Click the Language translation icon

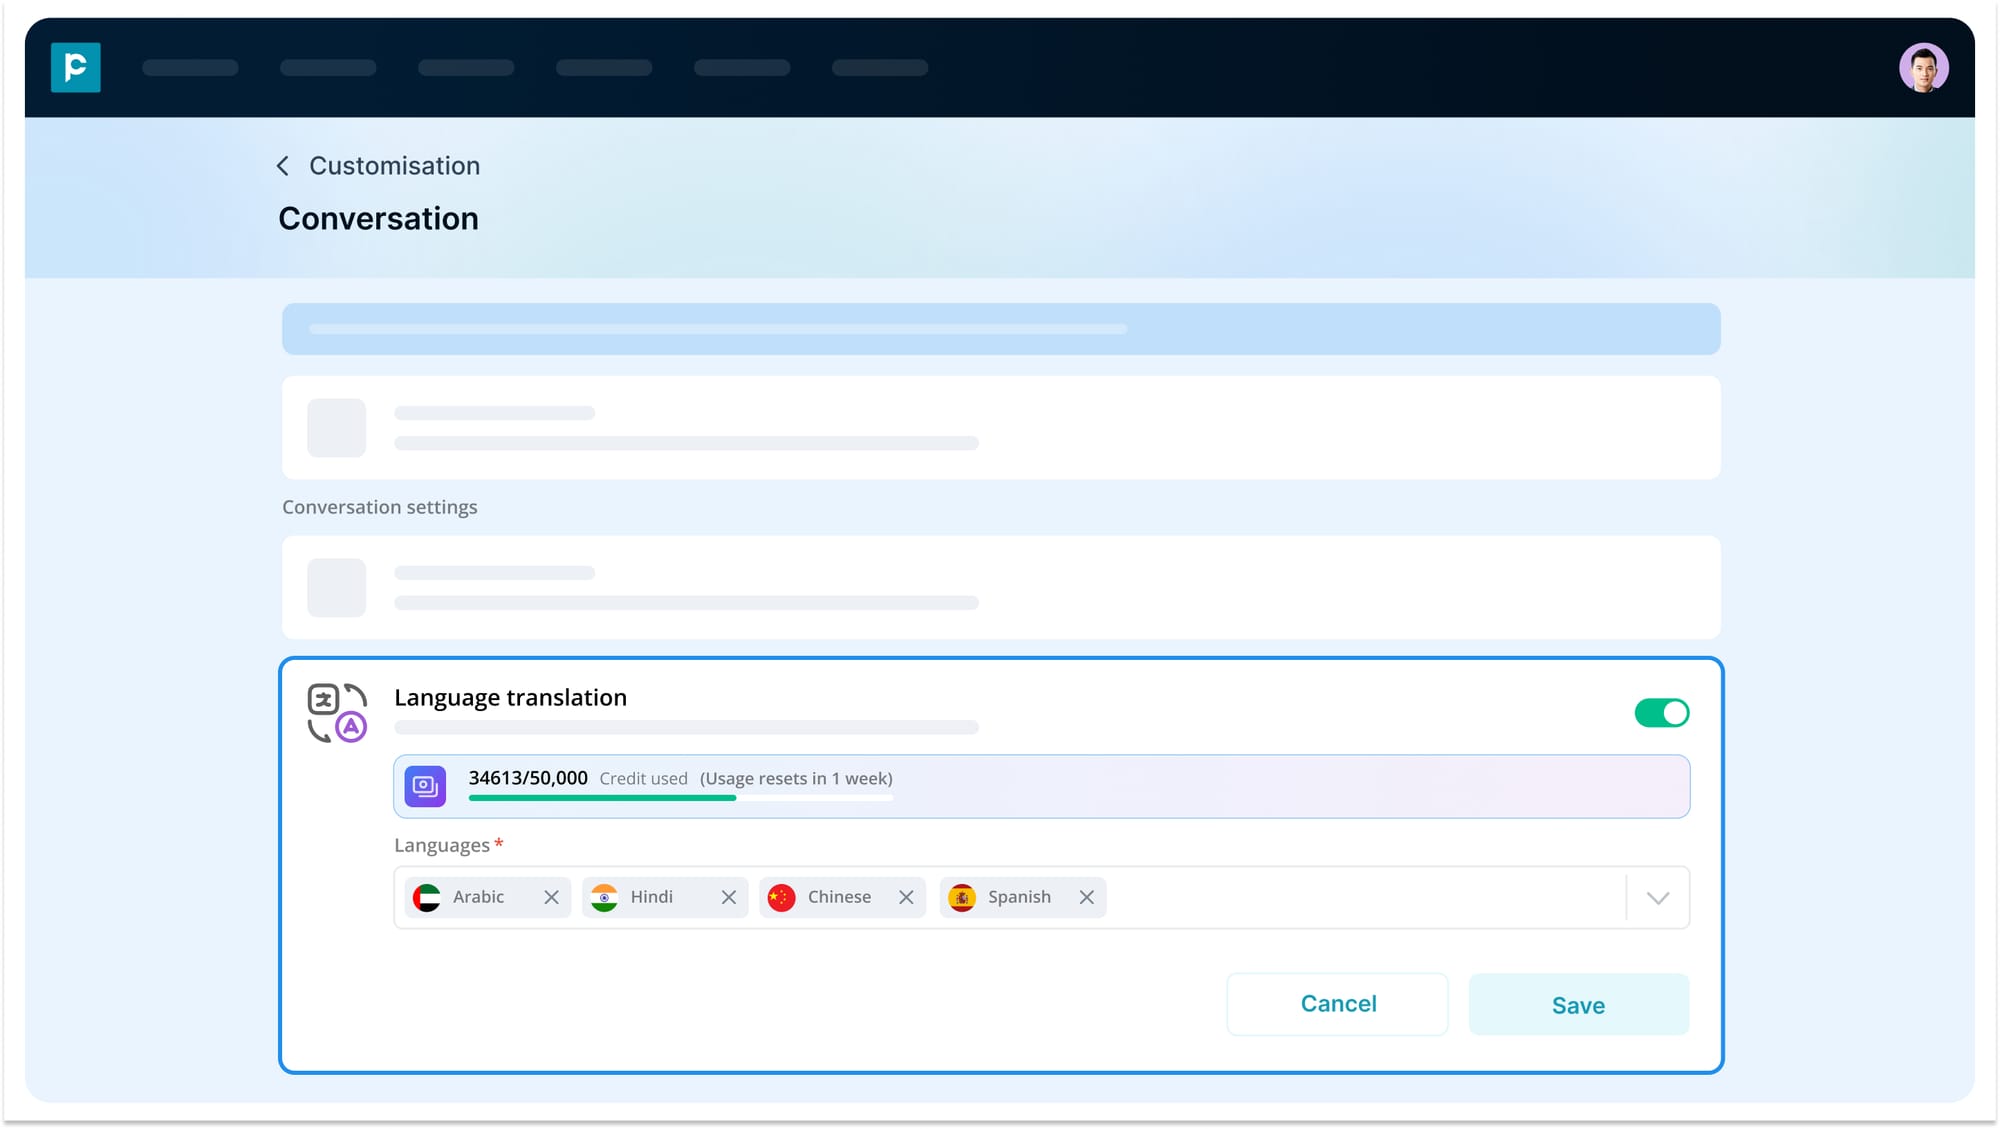tap(337, 713)
